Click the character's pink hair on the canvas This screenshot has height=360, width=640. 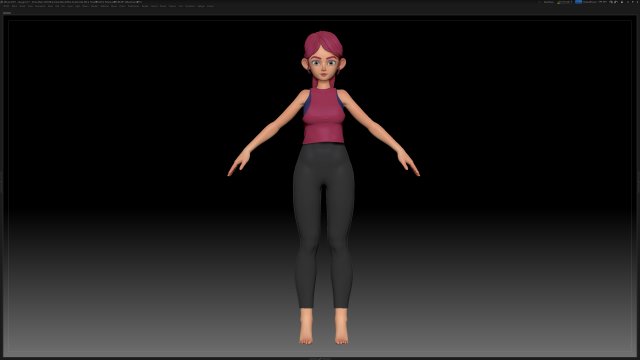click(323, 42)
